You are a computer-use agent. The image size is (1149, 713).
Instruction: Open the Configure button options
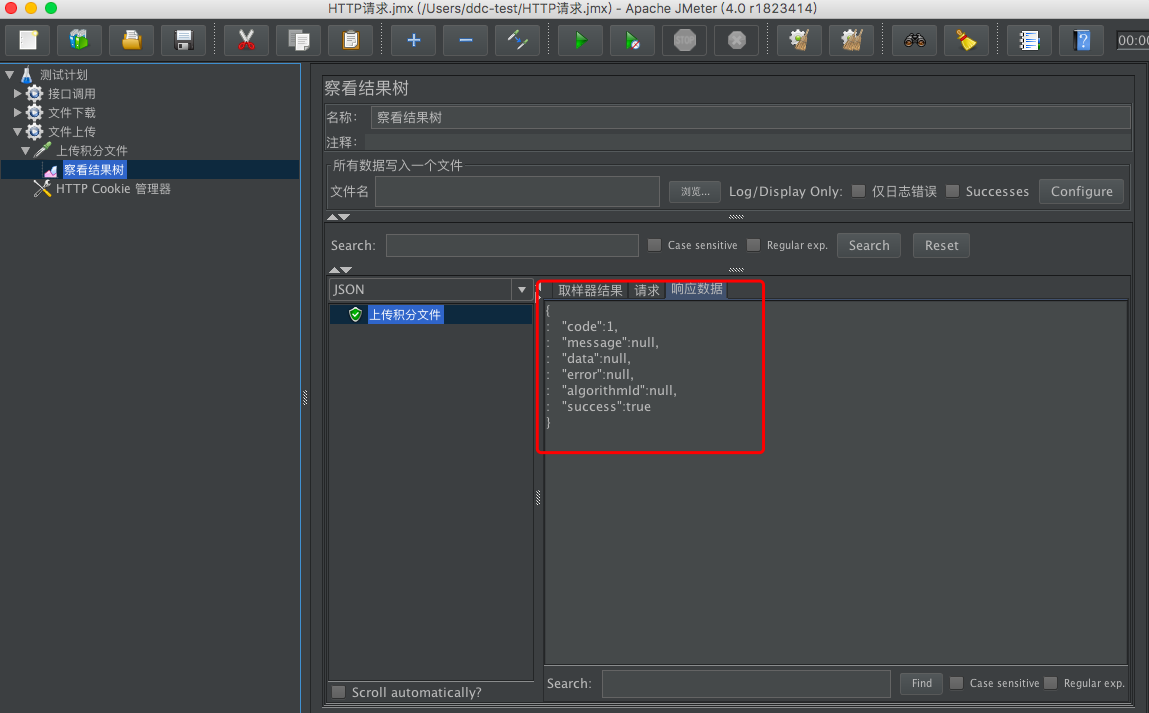(1082, 191)
